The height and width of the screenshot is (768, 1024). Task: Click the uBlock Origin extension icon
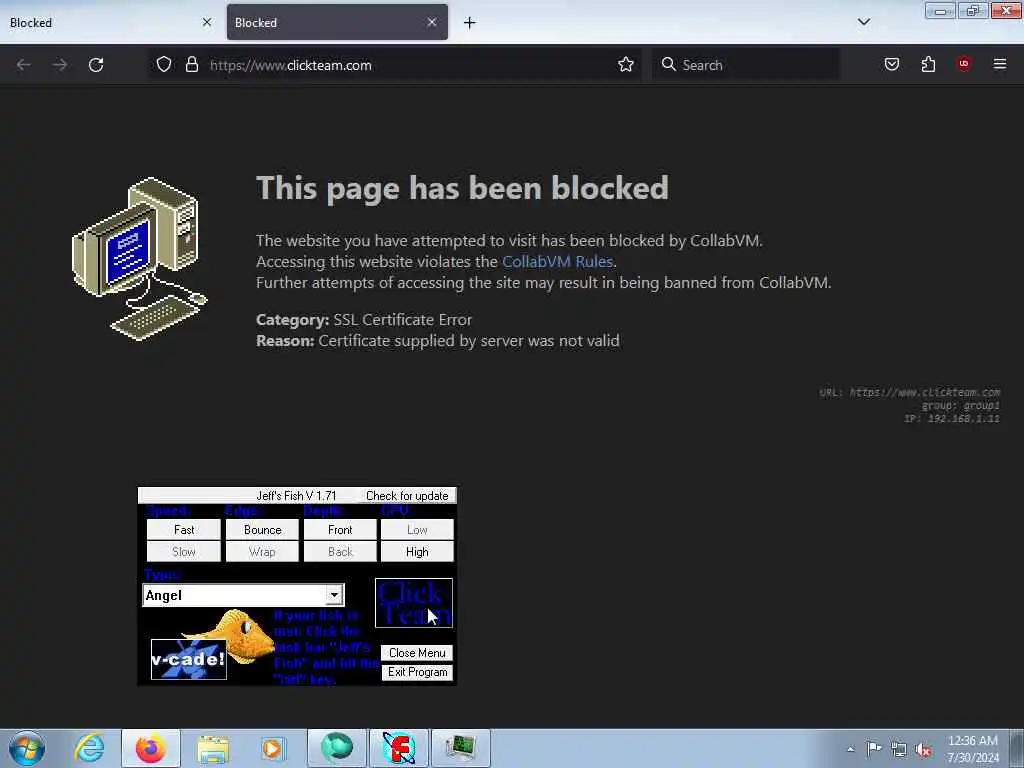(x=964, y=64)
